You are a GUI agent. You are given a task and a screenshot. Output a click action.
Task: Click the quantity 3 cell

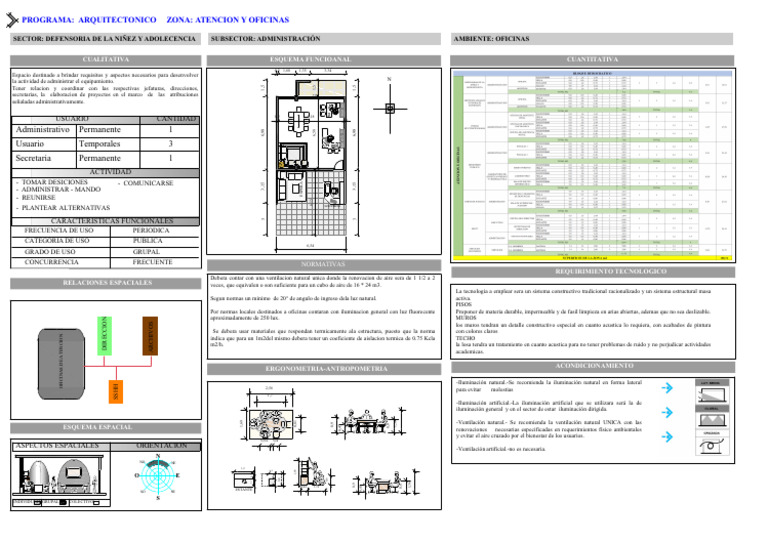click(170, 144)
